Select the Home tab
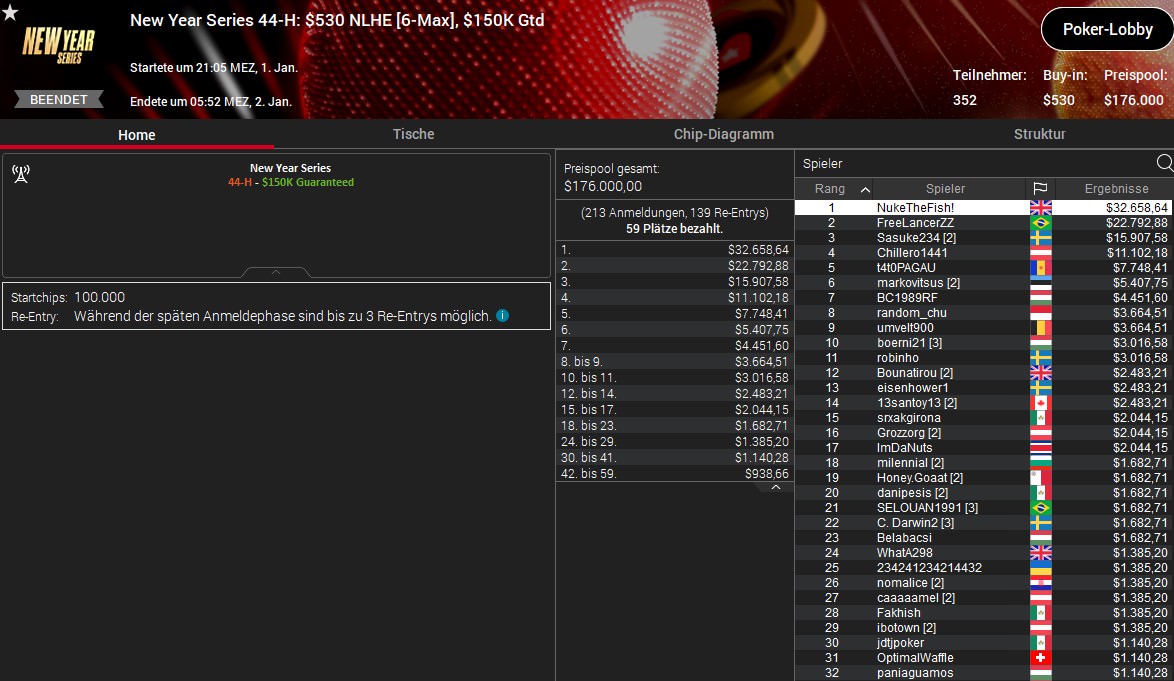1174x681 pixels. (x=136, y=135)
